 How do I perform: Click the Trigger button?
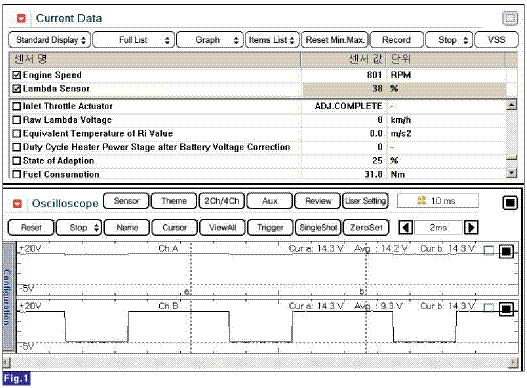click(270, 228)
